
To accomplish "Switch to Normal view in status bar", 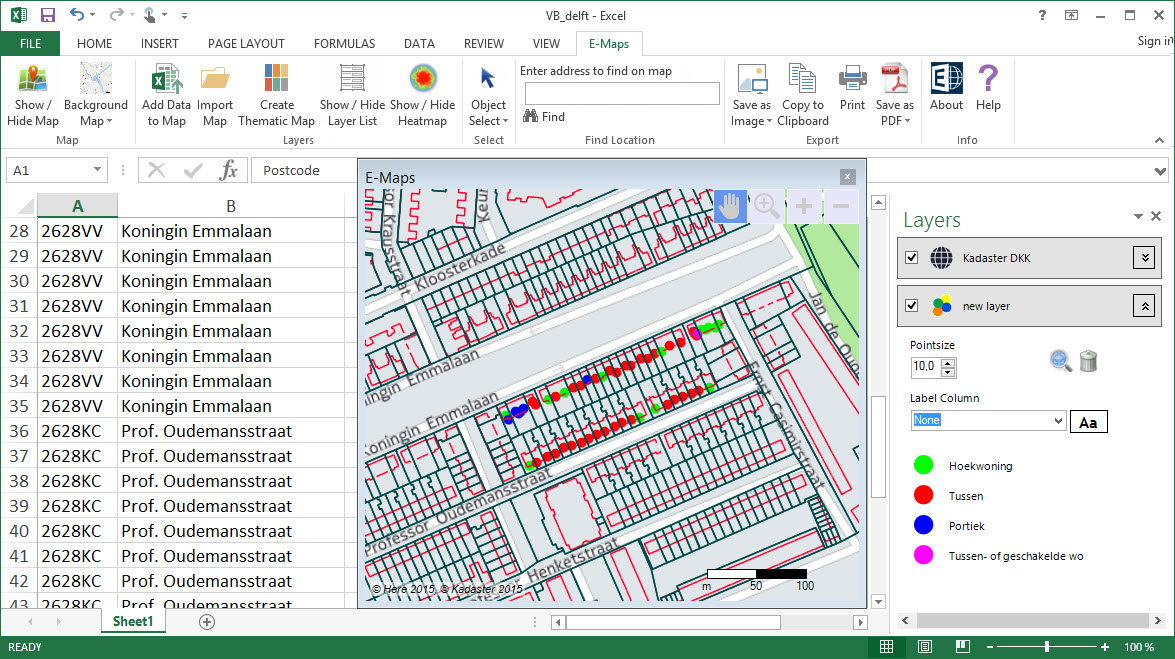I will pos(886,647).
